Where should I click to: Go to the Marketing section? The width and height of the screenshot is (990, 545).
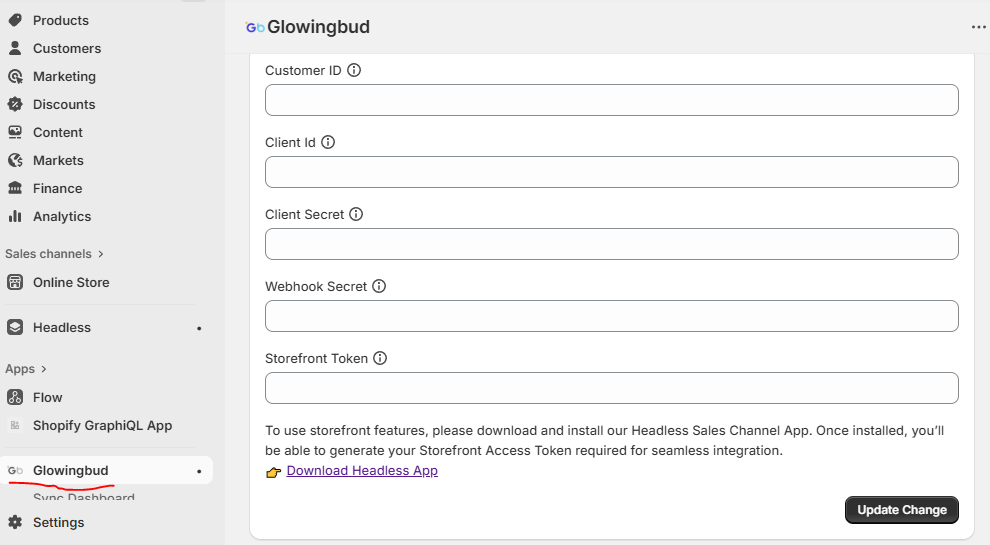point(64,76)
